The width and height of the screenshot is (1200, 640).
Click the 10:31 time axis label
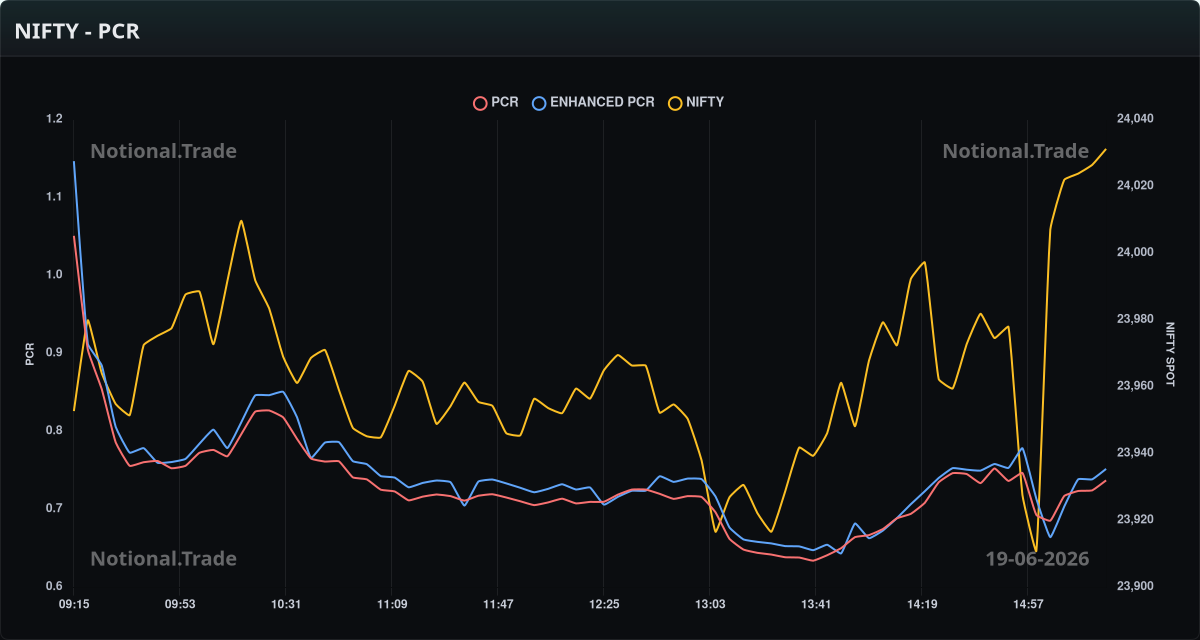pyautogui.click(x=286, y=604)
